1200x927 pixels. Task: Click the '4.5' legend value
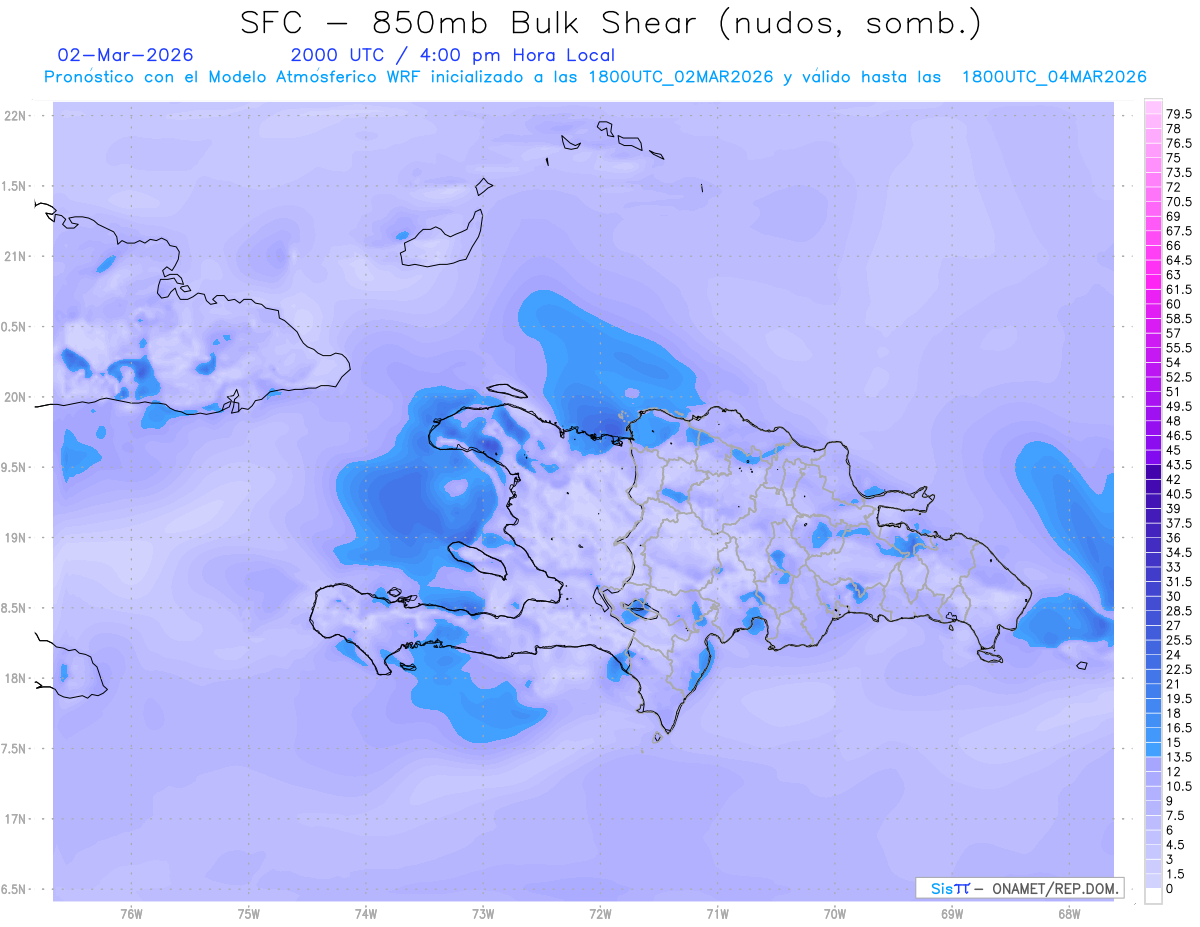tap(1175, 844)
